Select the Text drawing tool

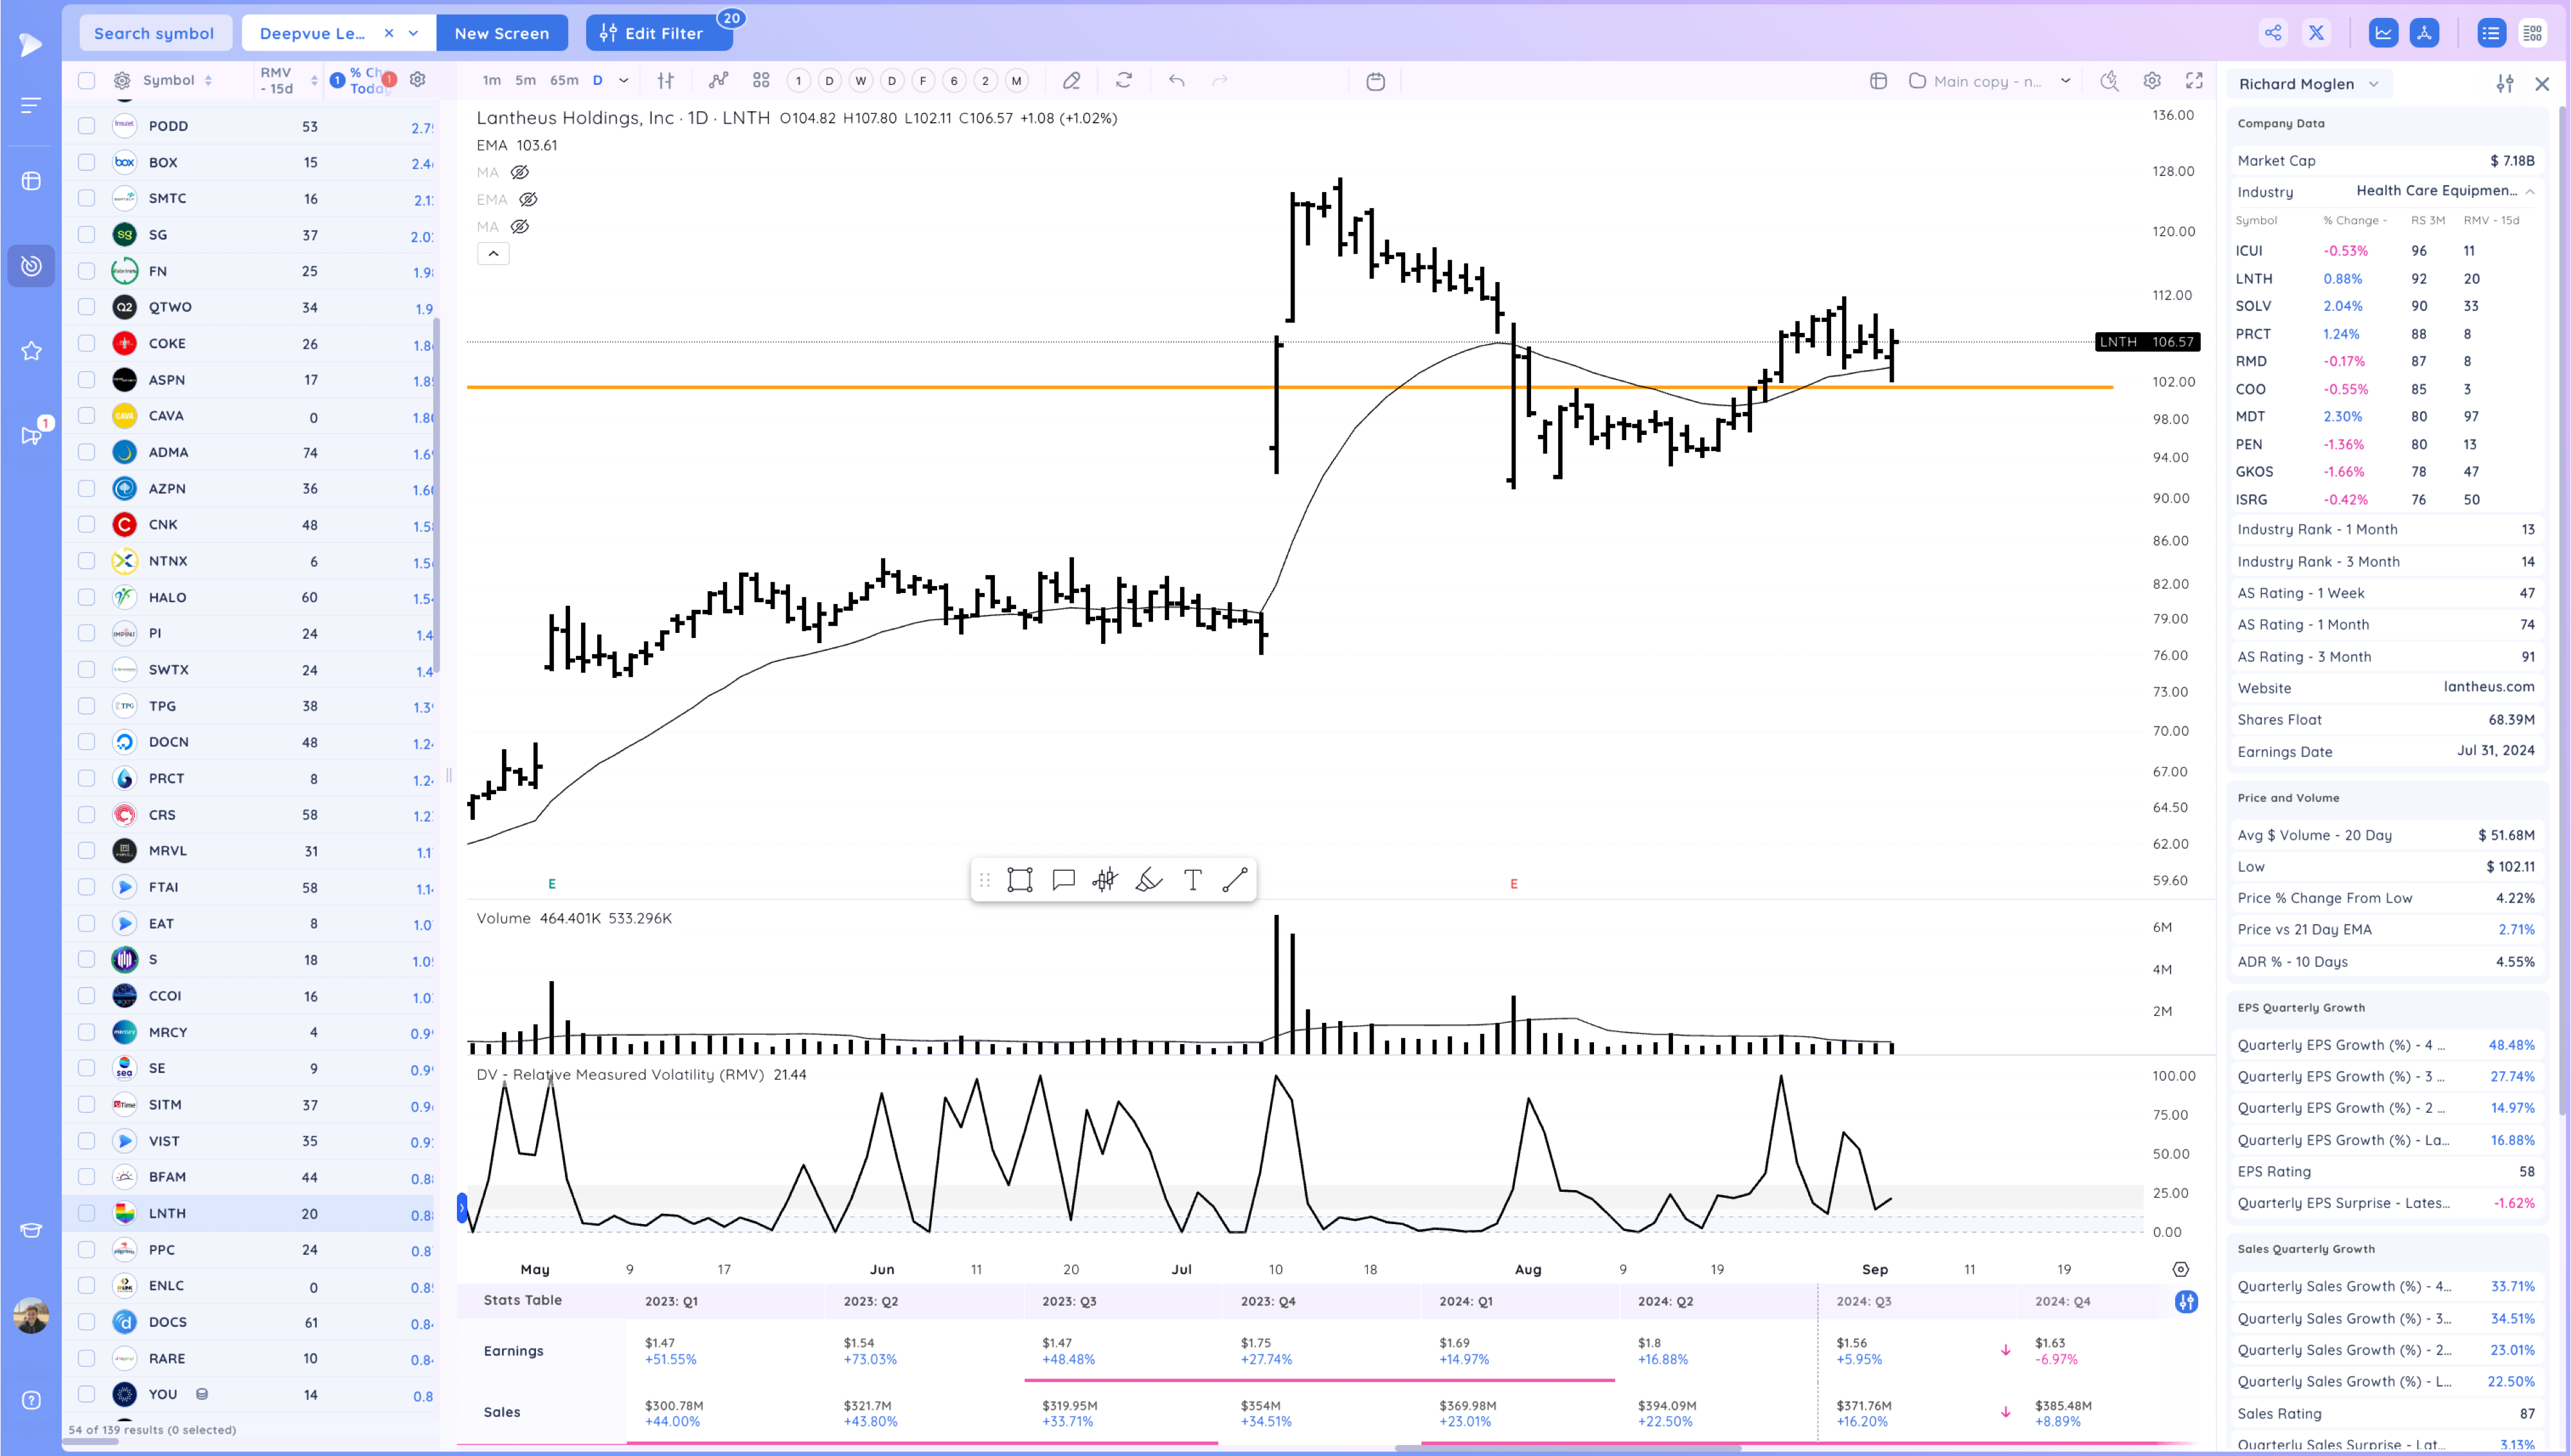pos(1192,880)
